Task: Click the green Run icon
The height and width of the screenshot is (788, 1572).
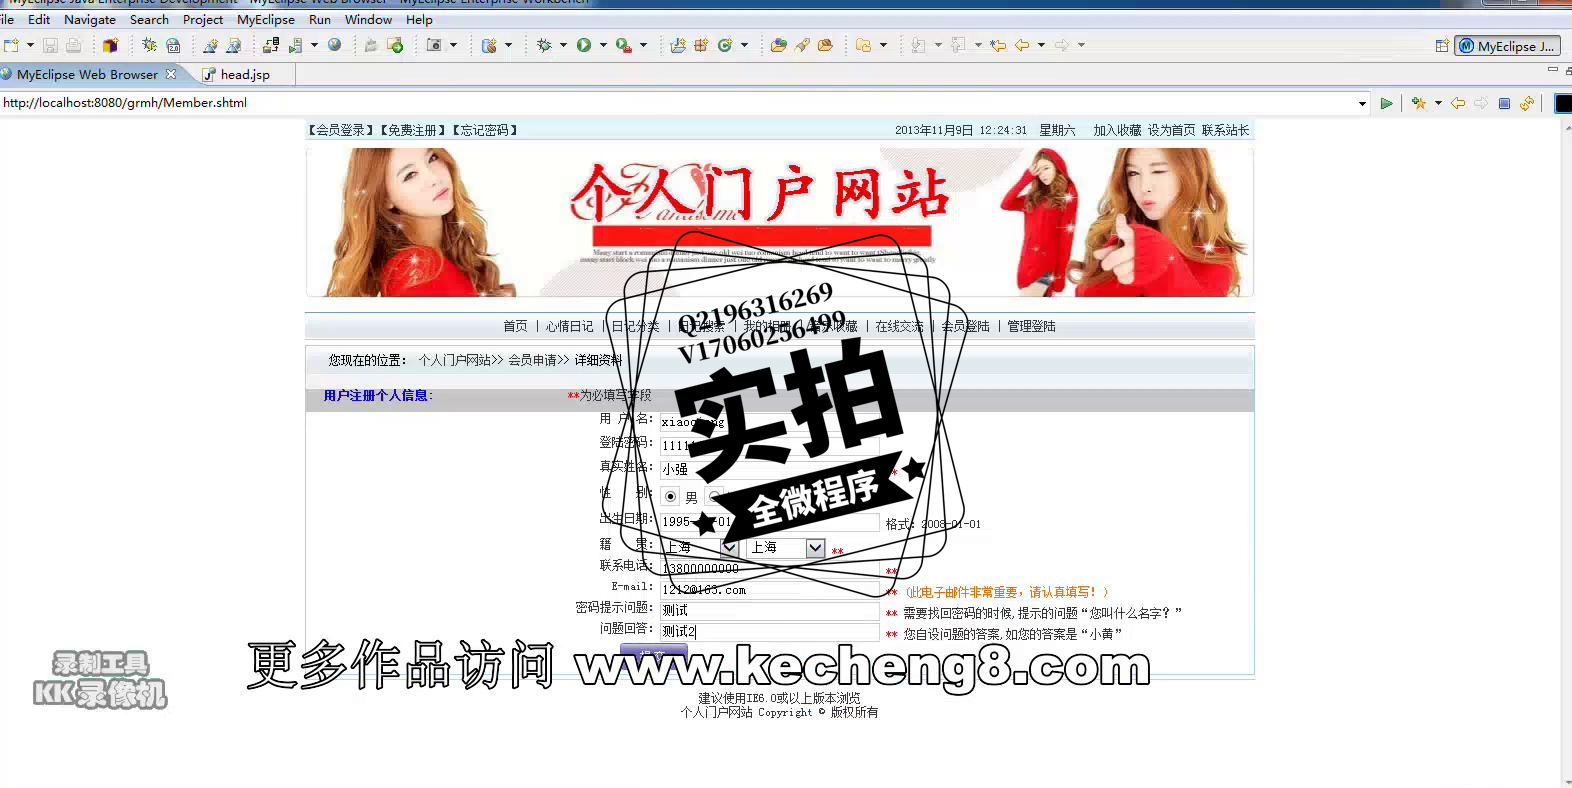Action: pyautogui.click(x=584, y=45)
